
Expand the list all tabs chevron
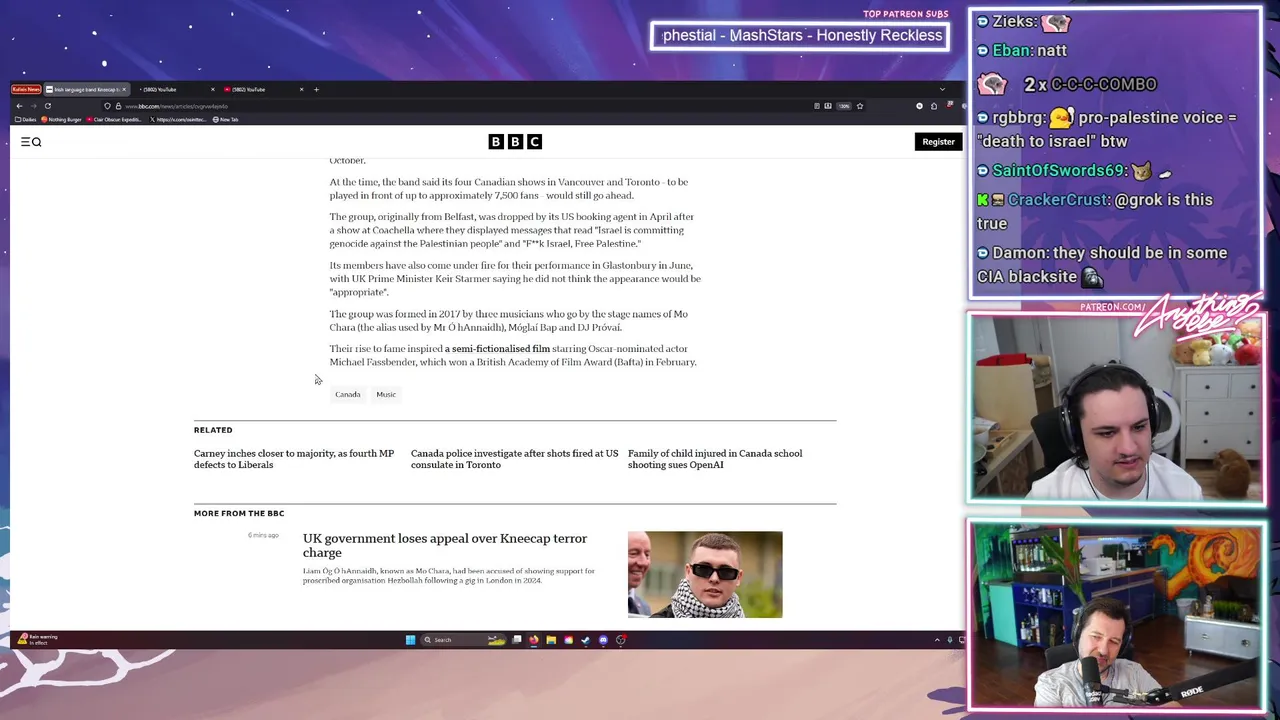(x=942, y=89)
